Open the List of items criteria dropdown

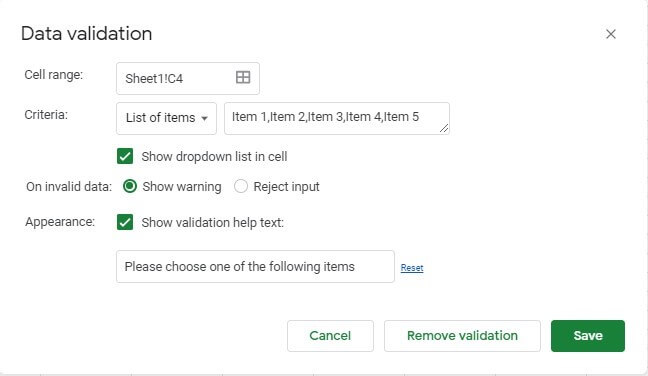pyautogui.click(x=167, y=118)
